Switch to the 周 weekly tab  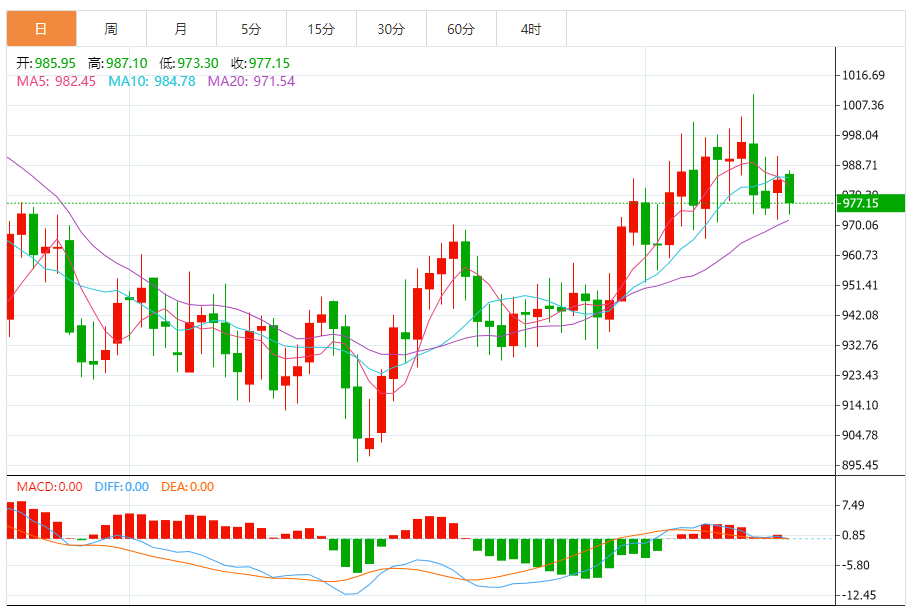(x=111, y=28)
